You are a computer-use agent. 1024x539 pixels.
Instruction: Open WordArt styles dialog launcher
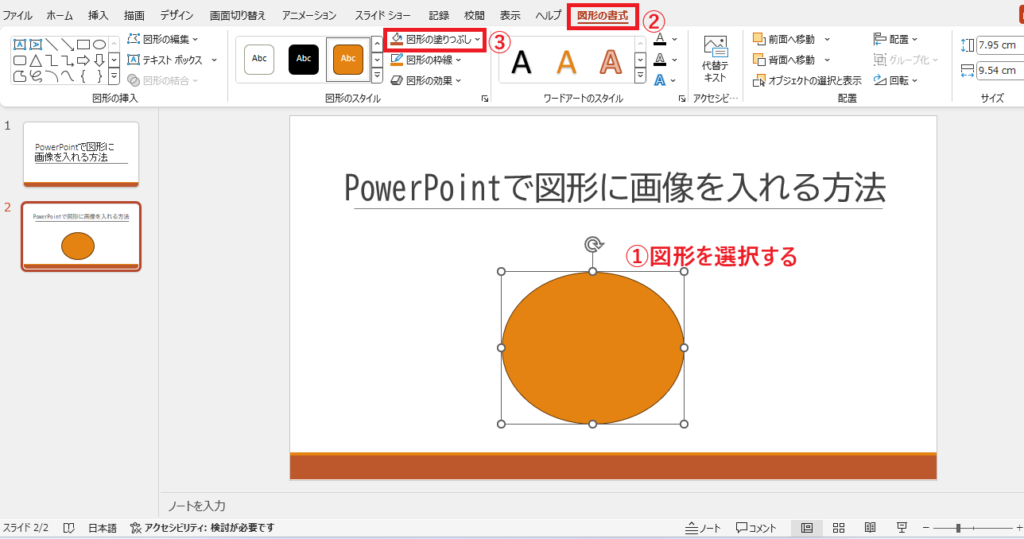click(682, 99)
